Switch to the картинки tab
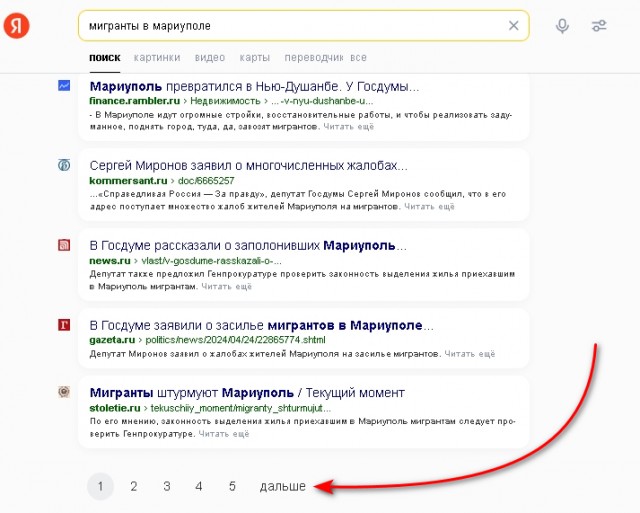The width and height of the screenshot is (640, 513). pyautogui.click(x=157, y=58)
